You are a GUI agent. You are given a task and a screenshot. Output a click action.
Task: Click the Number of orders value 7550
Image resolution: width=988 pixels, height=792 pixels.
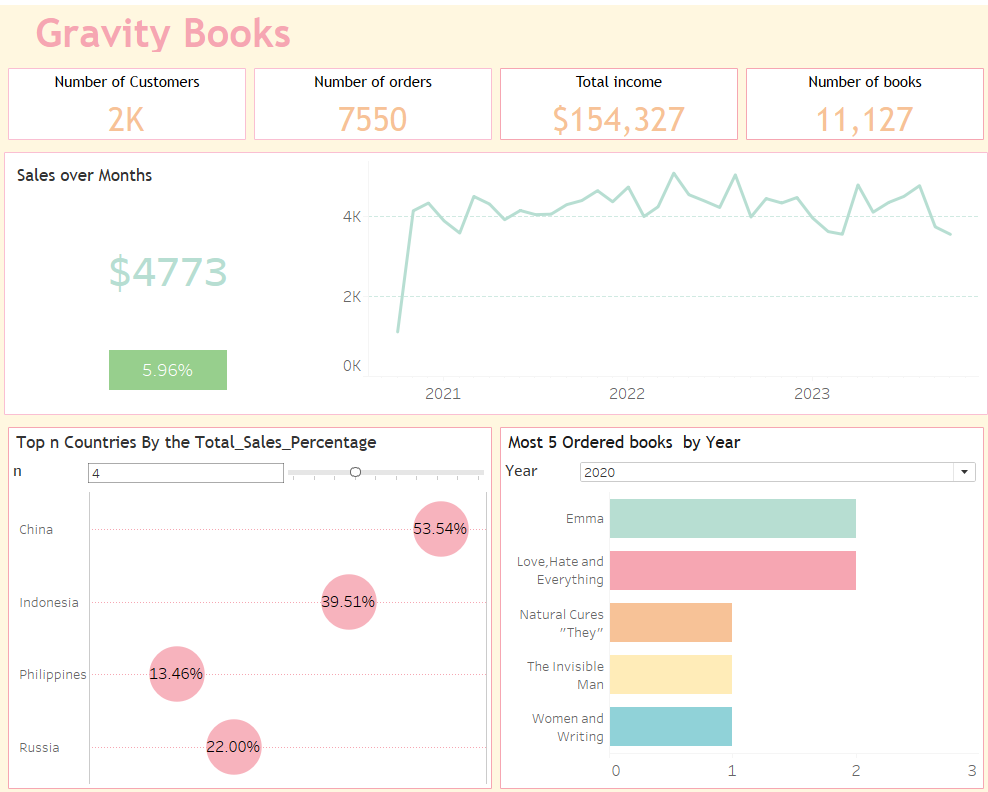tap(373, 120)
